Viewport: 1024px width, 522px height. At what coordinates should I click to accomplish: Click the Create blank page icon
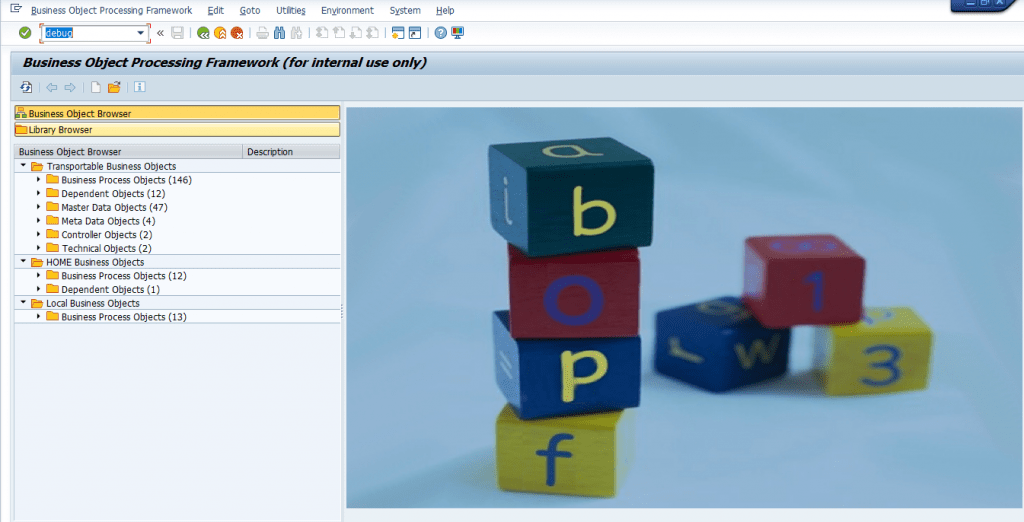[x=95, y=87]
